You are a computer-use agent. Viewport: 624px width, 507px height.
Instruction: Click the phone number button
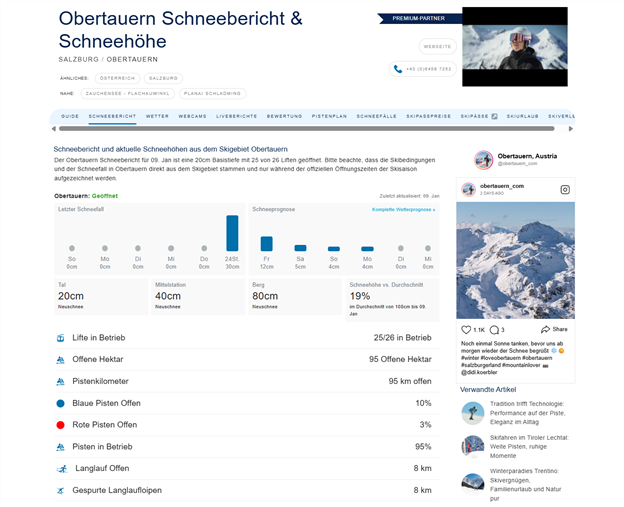[422, 69]
